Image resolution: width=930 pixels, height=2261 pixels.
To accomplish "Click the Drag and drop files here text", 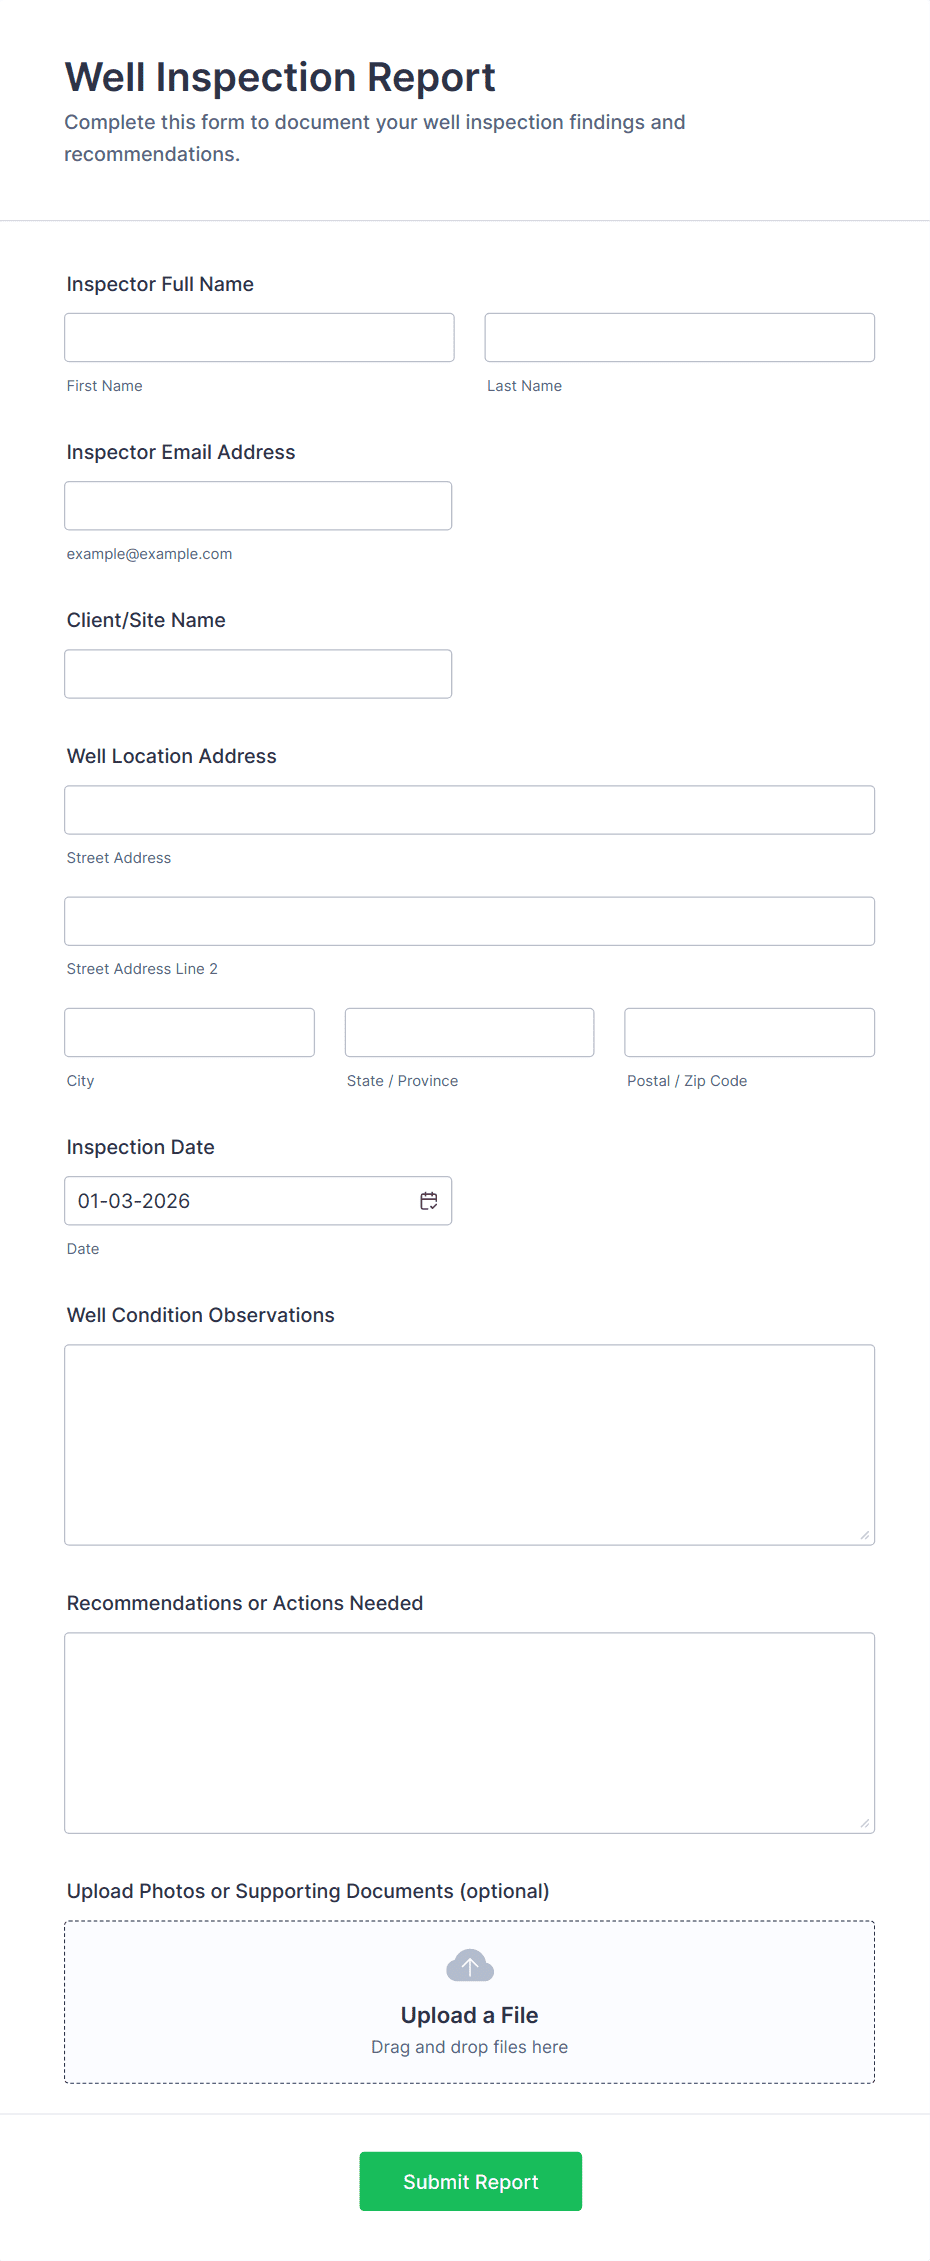I will point(469,2046).
